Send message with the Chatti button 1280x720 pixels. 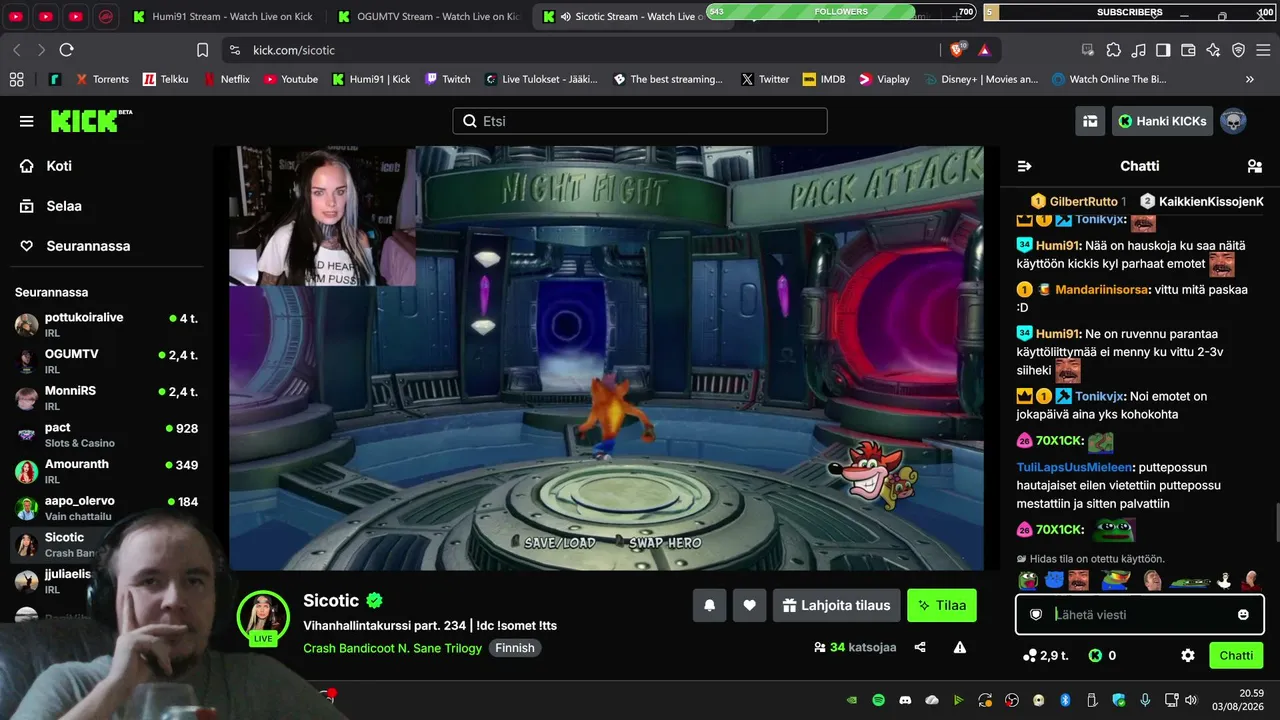pos(1236,656)
